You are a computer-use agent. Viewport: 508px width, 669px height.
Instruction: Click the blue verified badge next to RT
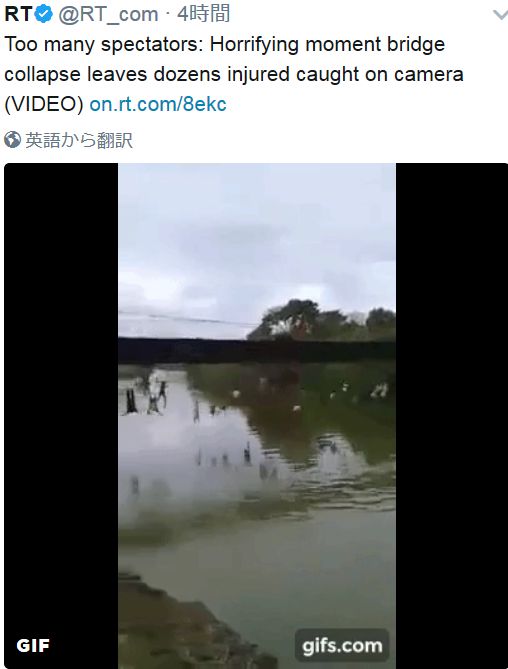(x=43, y=15)
